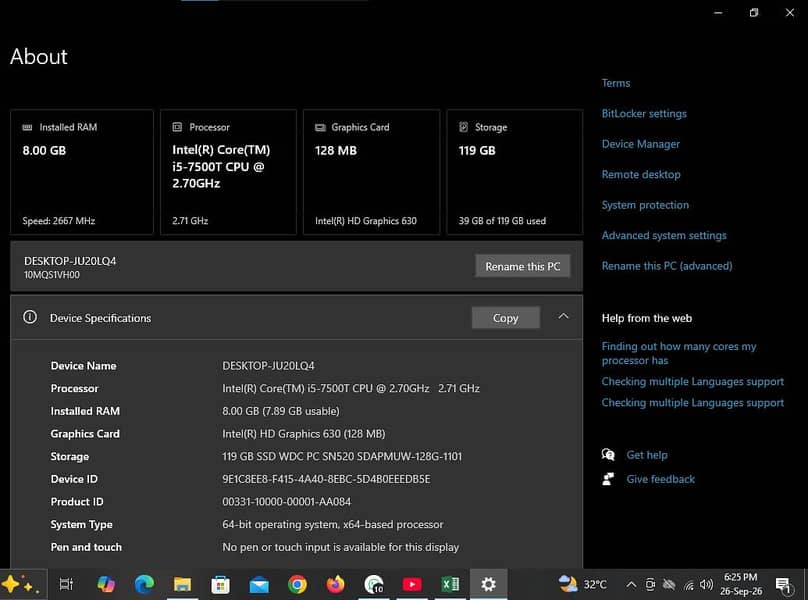Open Microsoft Store from the taskbar
This screenshot has width=808, height=600.
pos(221,585)
